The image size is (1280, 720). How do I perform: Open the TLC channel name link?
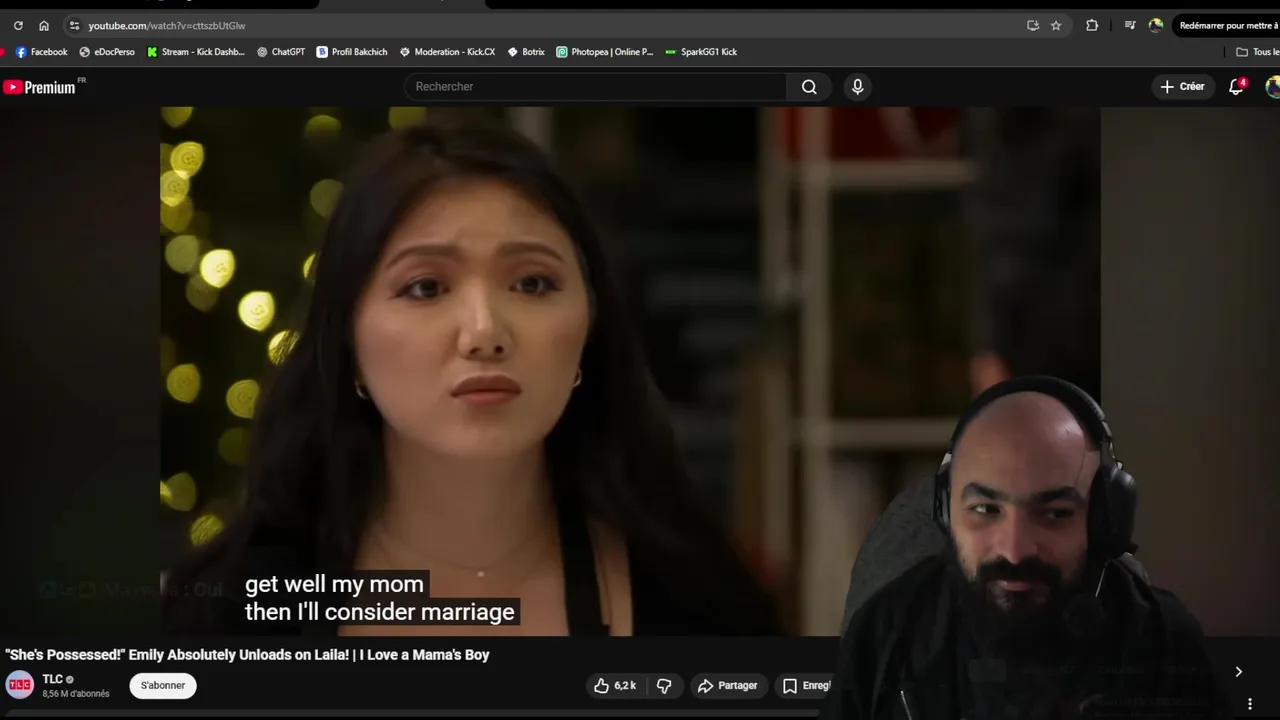52,679
